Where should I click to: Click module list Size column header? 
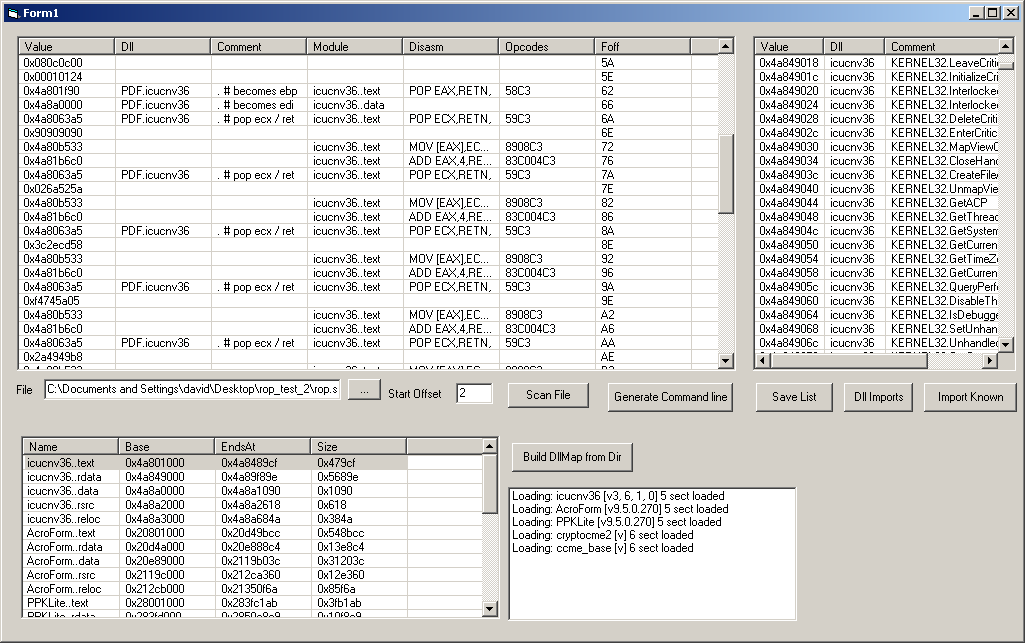tap(359, 446)
